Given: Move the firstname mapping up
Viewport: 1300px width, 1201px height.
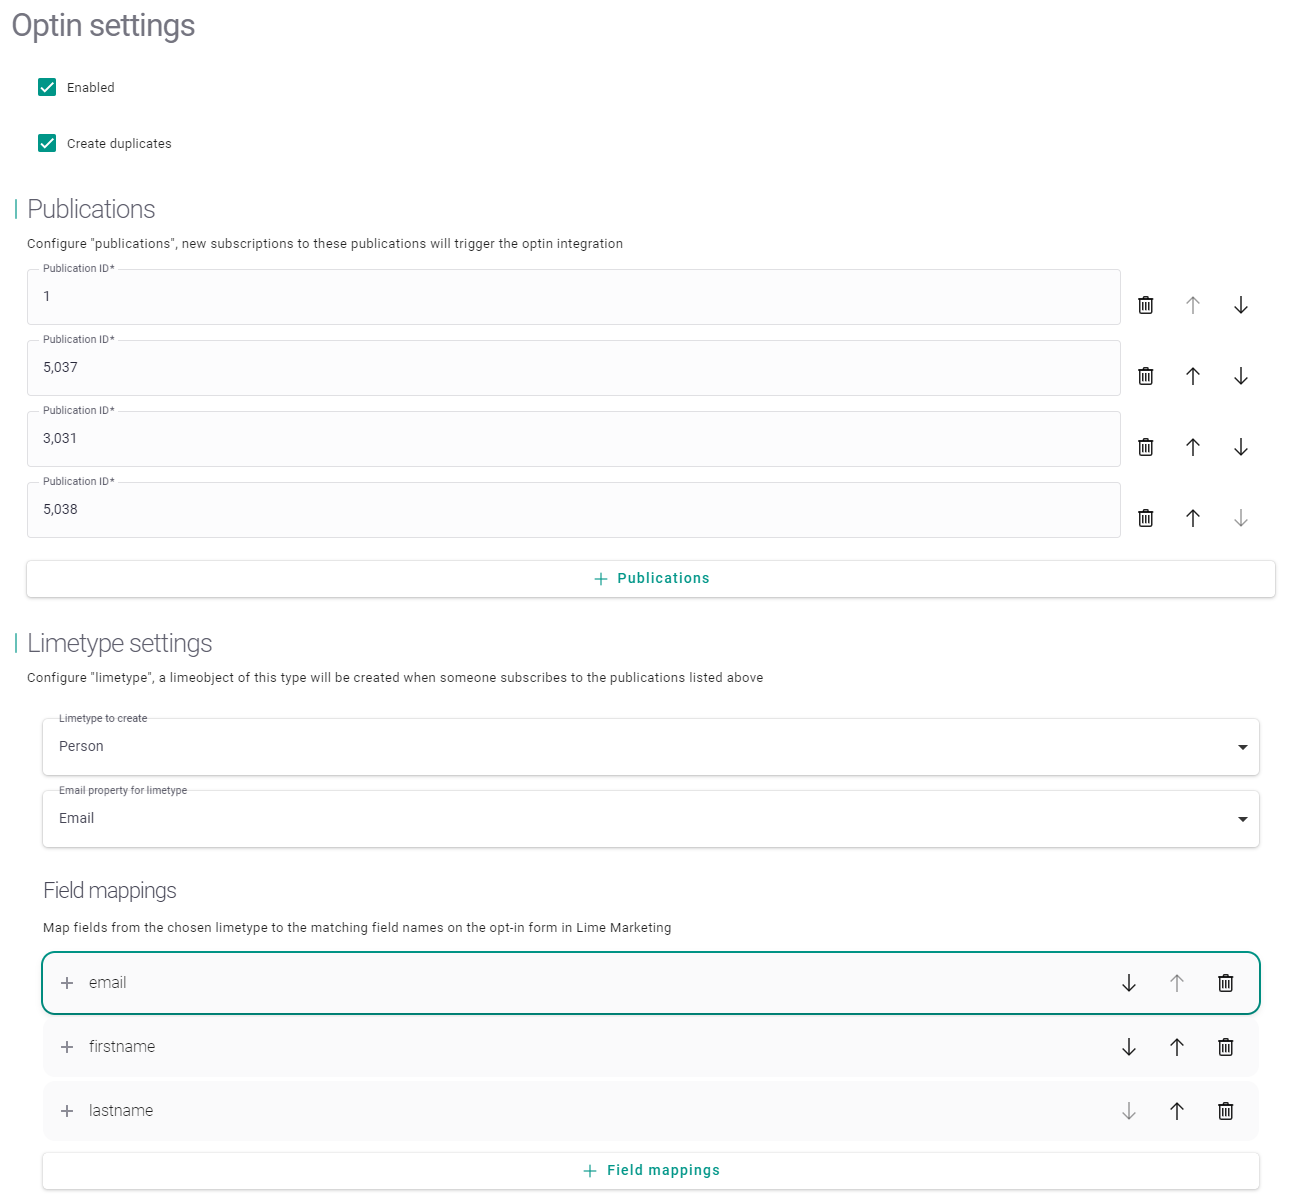Looking at the screenshot, I should (1177, 1046).
